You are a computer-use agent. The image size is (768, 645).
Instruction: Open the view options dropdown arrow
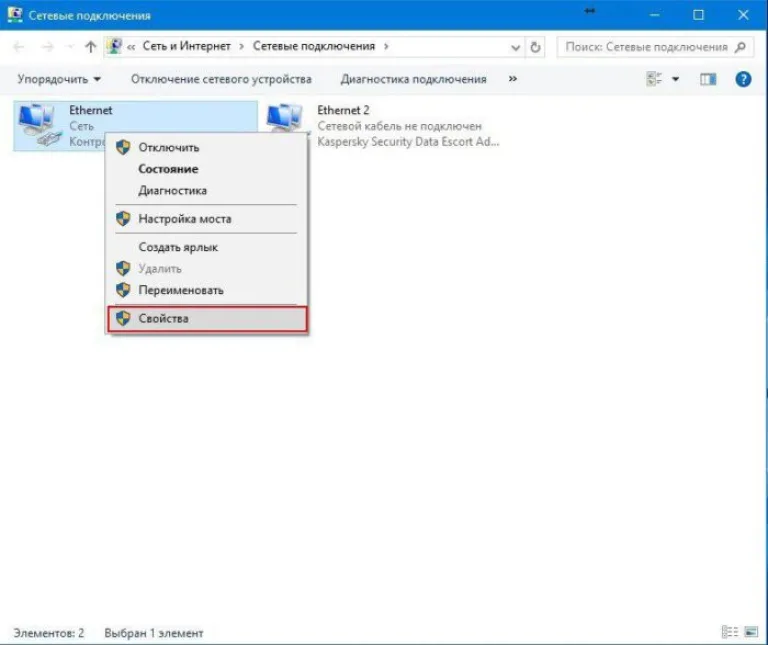[x=675, y=79]
